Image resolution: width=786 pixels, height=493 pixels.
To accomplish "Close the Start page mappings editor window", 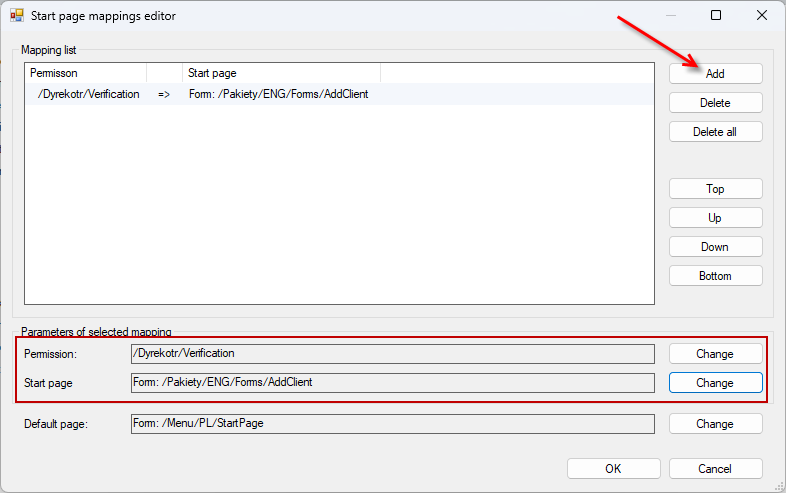I will (761, 16).
